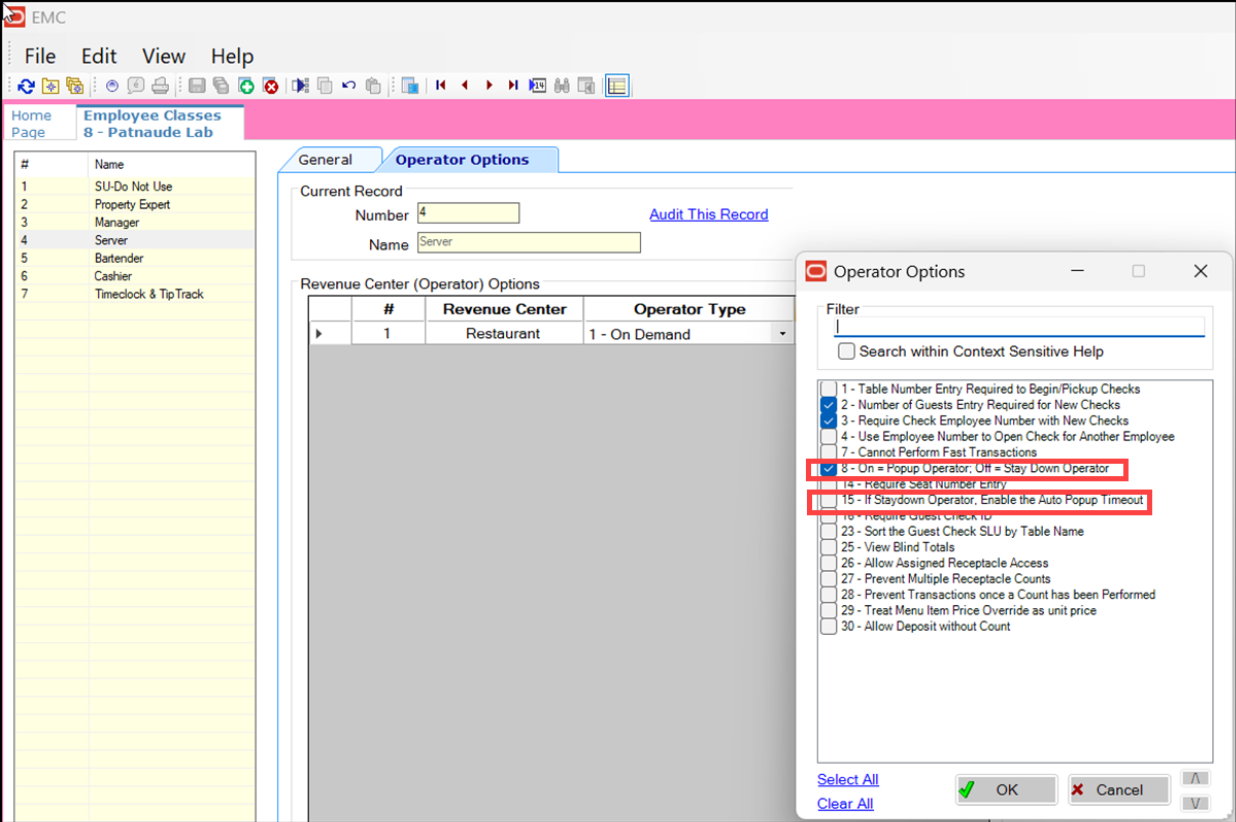Click the Name field containing Server
1236x822 pixels.
(x=528, y=242)
